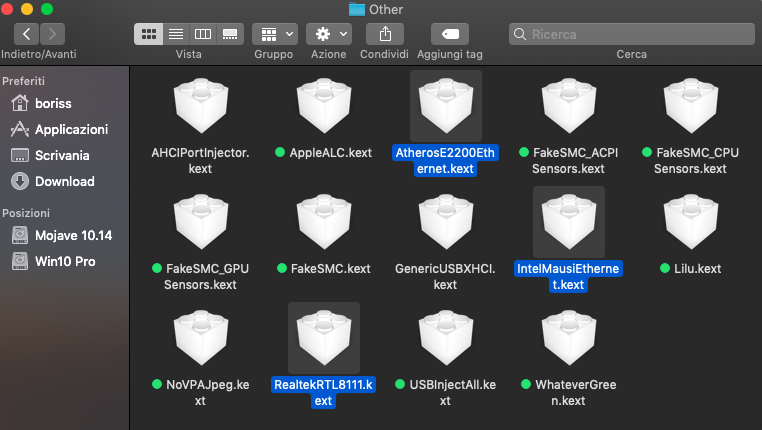The width and height of the screenshot is (762, 430).
Task: Select Mojave 10.14 volume in sidebar
Action: point(62,235)
